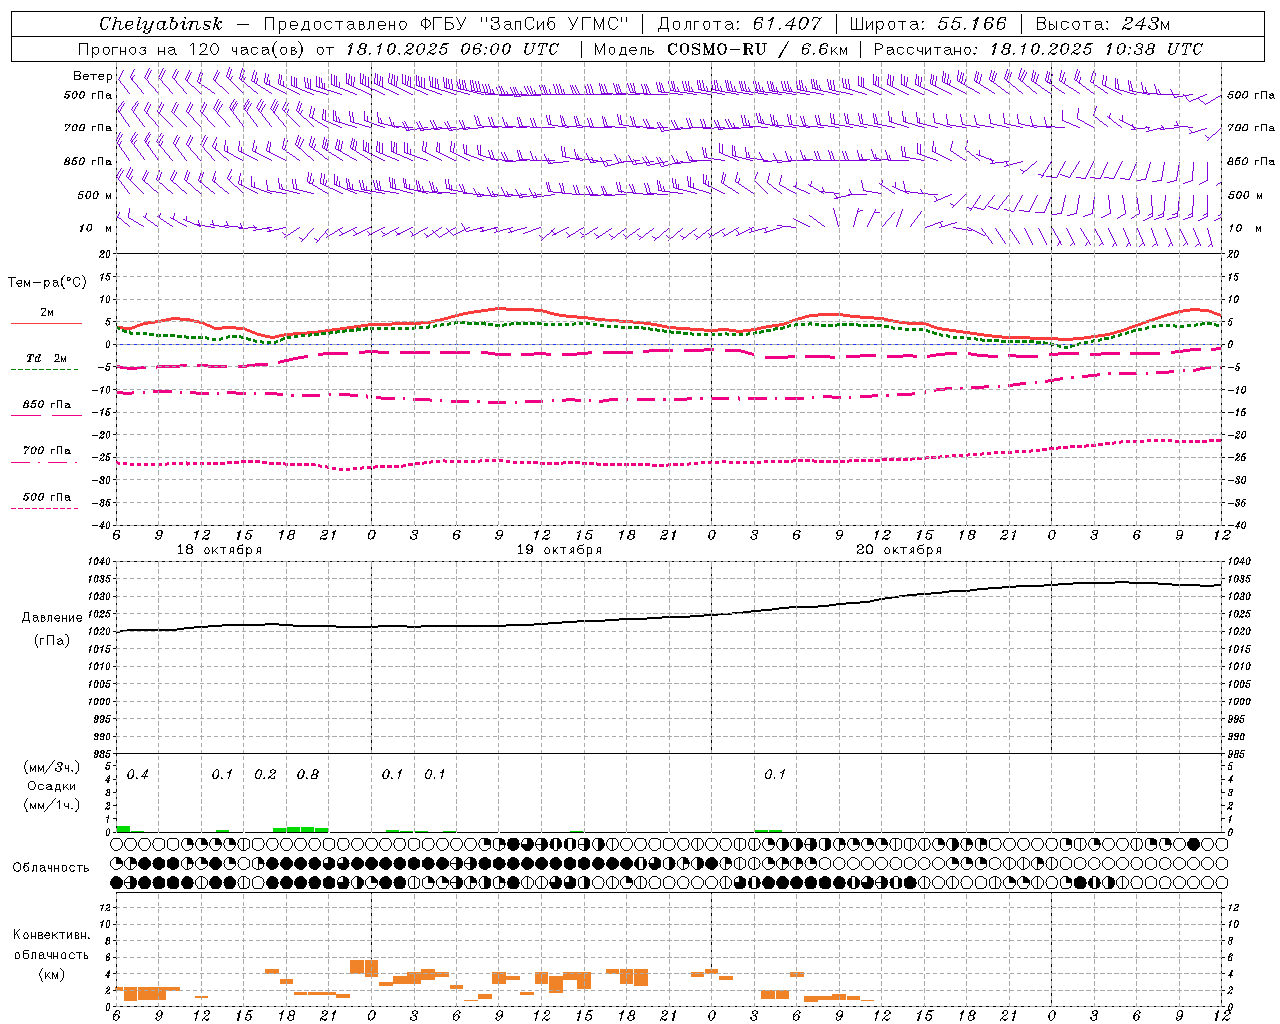Click the '18 октября' date label
The width and height of the screenshot is (1280, 1024).
(x=220, y=550)
